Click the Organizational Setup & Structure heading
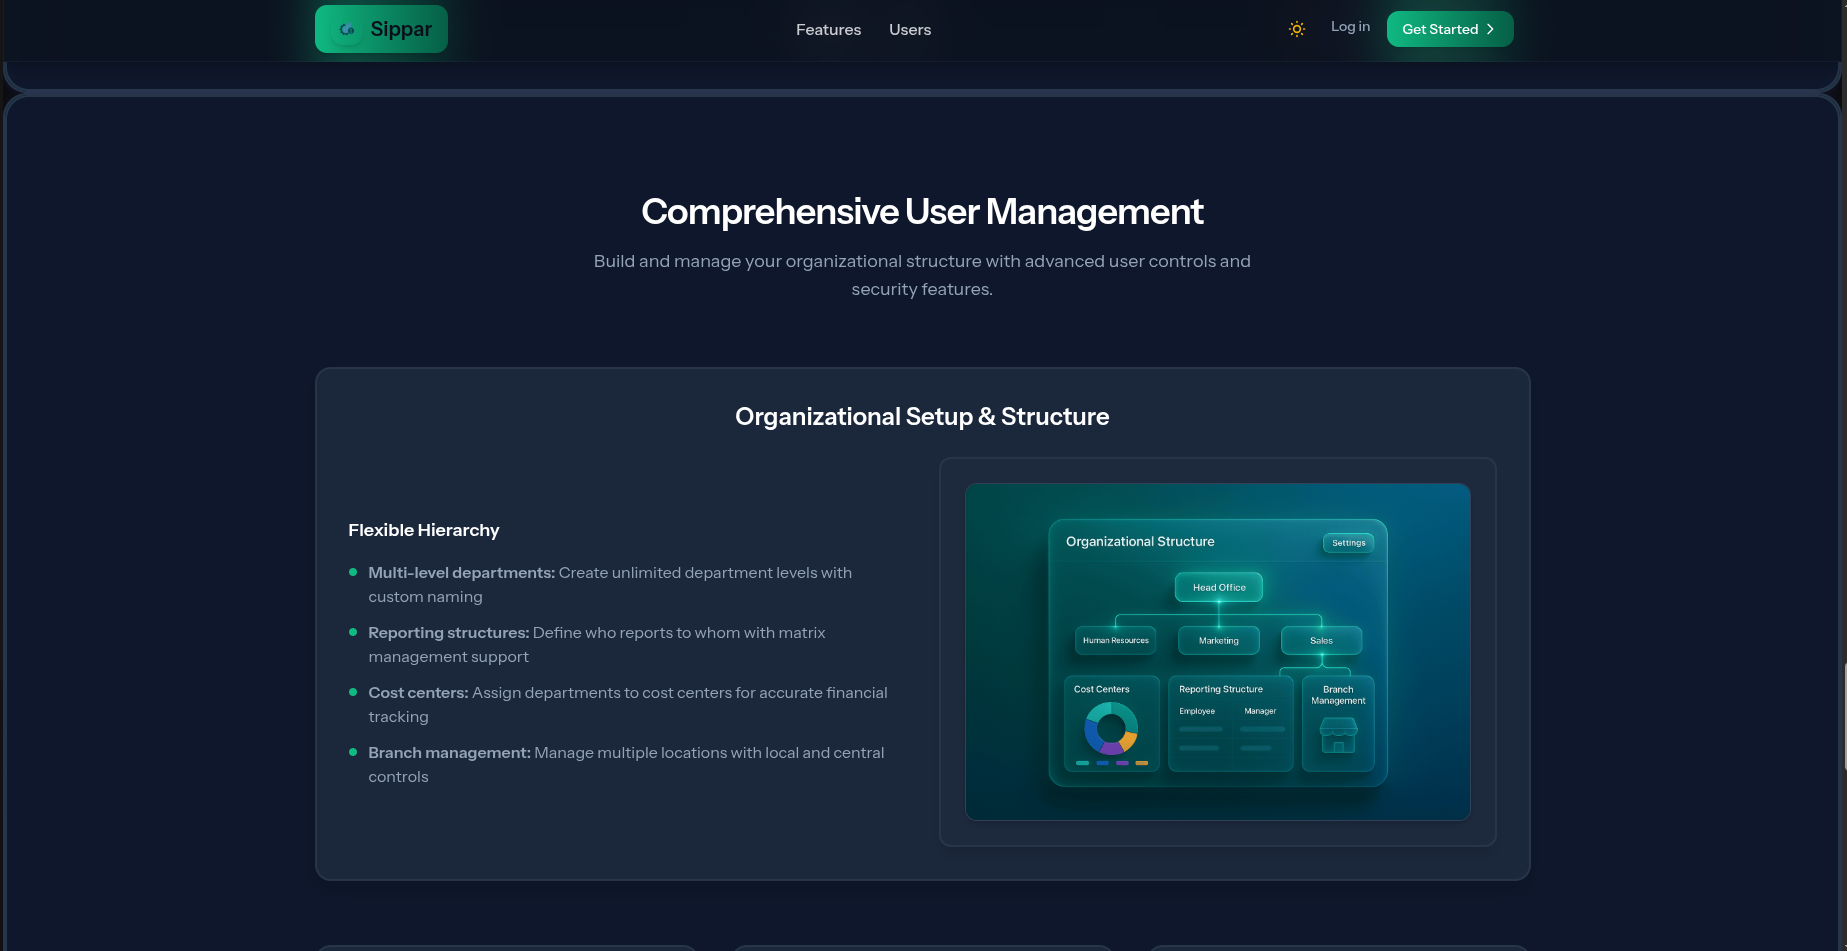 point(922,417)
